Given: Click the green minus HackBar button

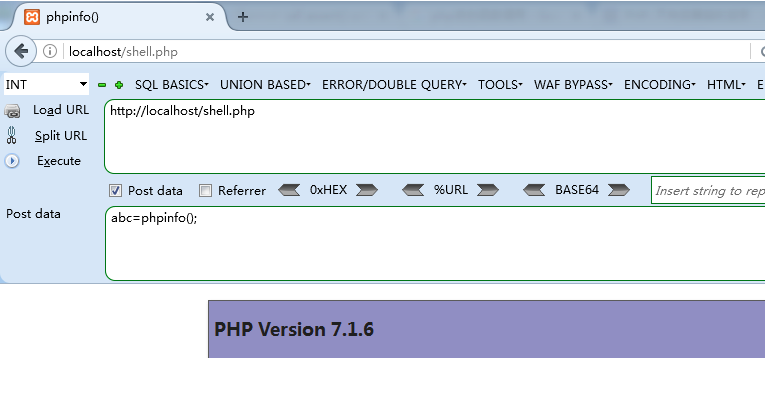Looking at the screenshot, I should [x=102, y=85].
